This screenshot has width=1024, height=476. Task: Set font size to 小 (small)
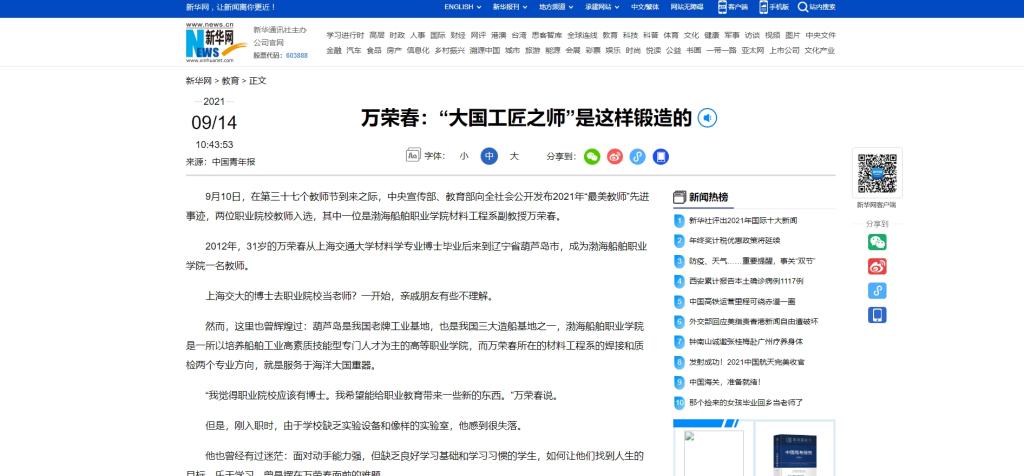coord(463,156)
